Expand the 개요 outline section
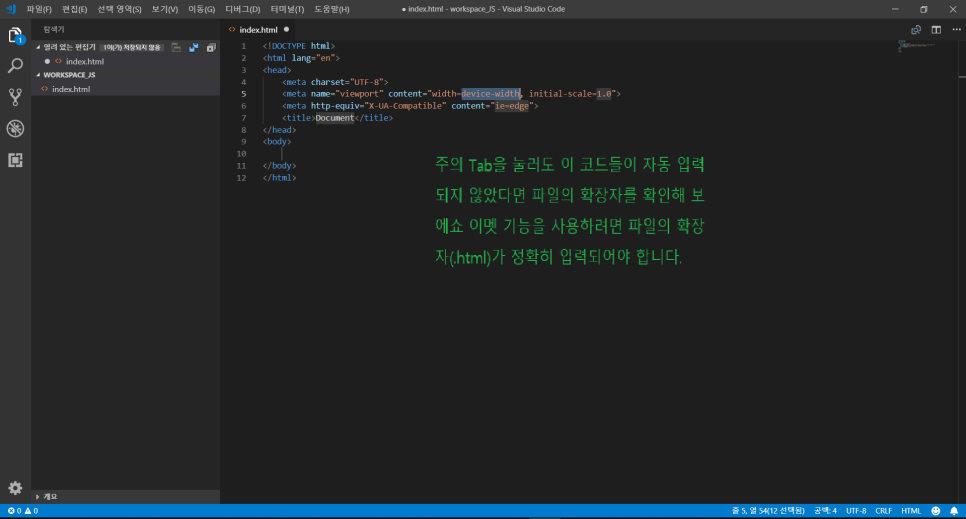Viewport: 966px width, 519px height. point(38,497)
